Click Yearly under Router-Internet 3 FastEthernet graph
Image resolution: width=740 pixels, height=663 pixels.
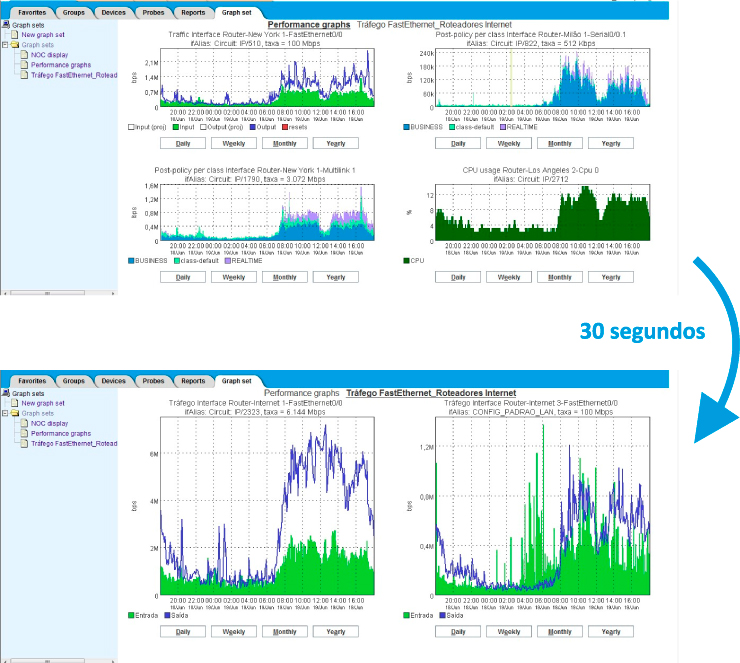pos(611,632)
